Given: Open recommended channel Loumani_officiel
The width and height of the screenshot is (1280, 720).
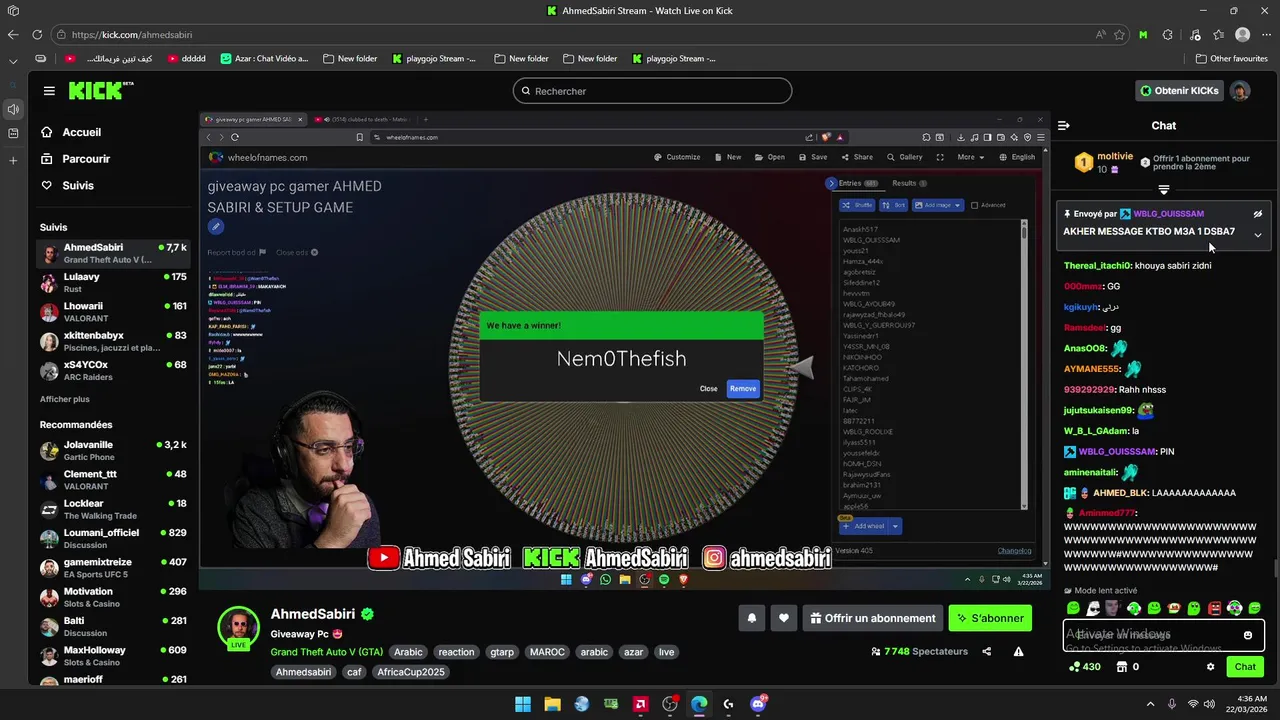Looking at the screenshot, I should (113, 538).
